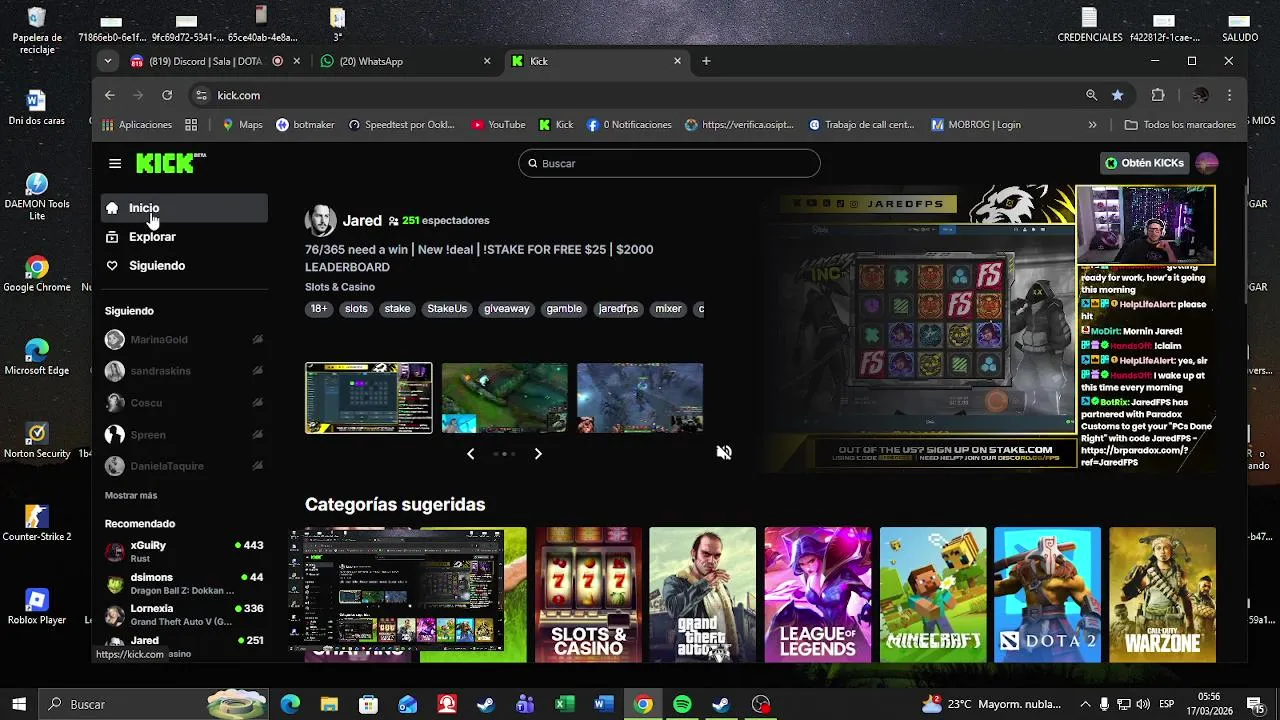Open Excel from the taskbar
Viewport: 1280px width, 720px height.
coord(564,704)
